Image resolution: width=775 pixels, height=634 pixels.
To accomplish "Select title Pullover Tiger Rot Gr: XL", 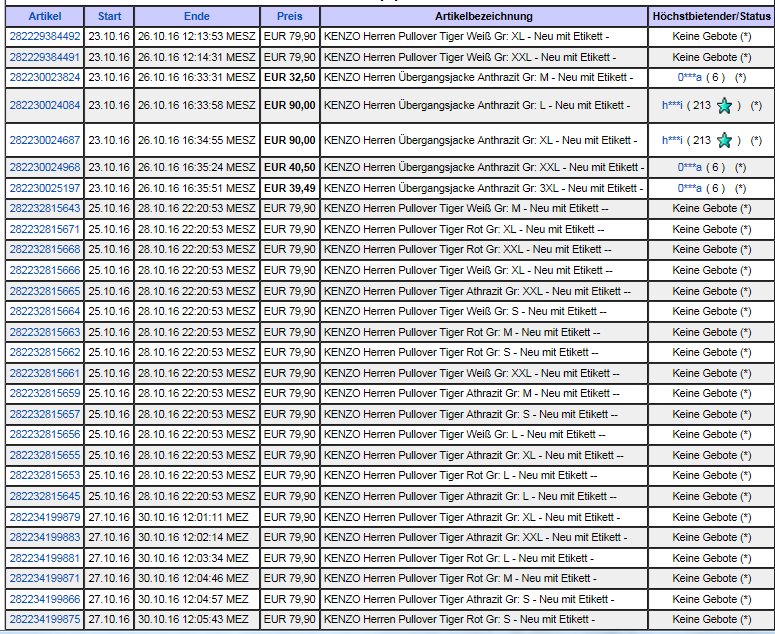I will point(465,229).
